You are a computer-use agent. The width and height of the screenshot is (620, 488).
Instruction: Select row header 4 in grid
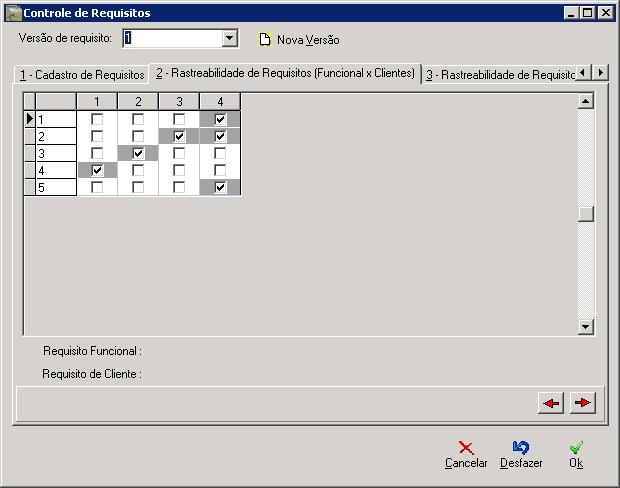(56, 170)
